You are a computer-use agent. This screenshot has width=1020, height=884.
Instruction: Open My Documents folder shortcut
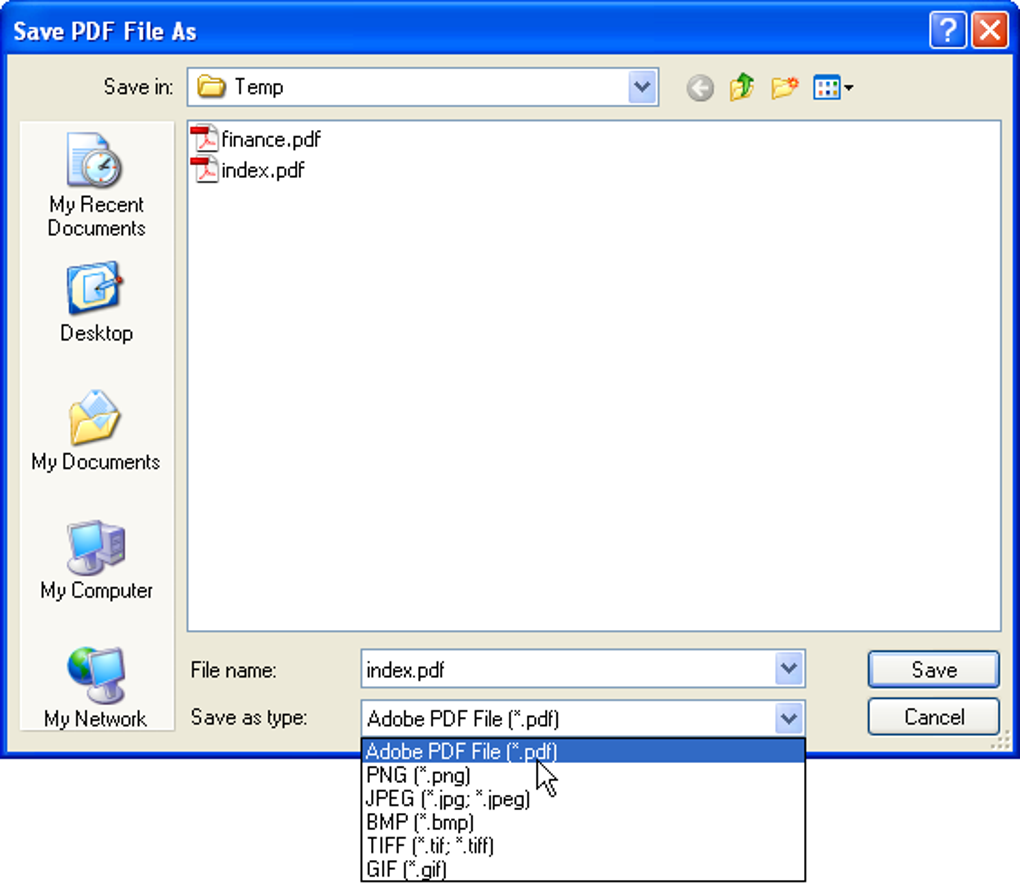tap(96, 431)
